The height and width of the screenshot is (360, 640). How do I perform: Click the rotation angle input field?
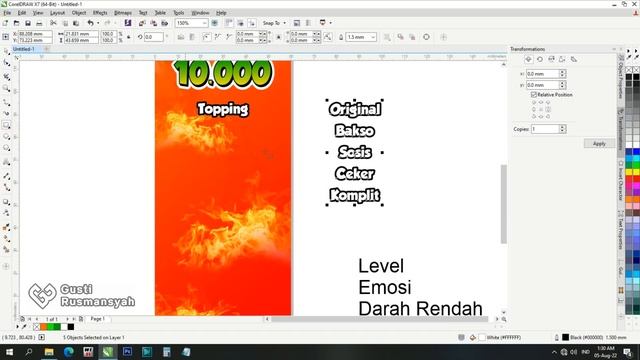click(153, 37)
